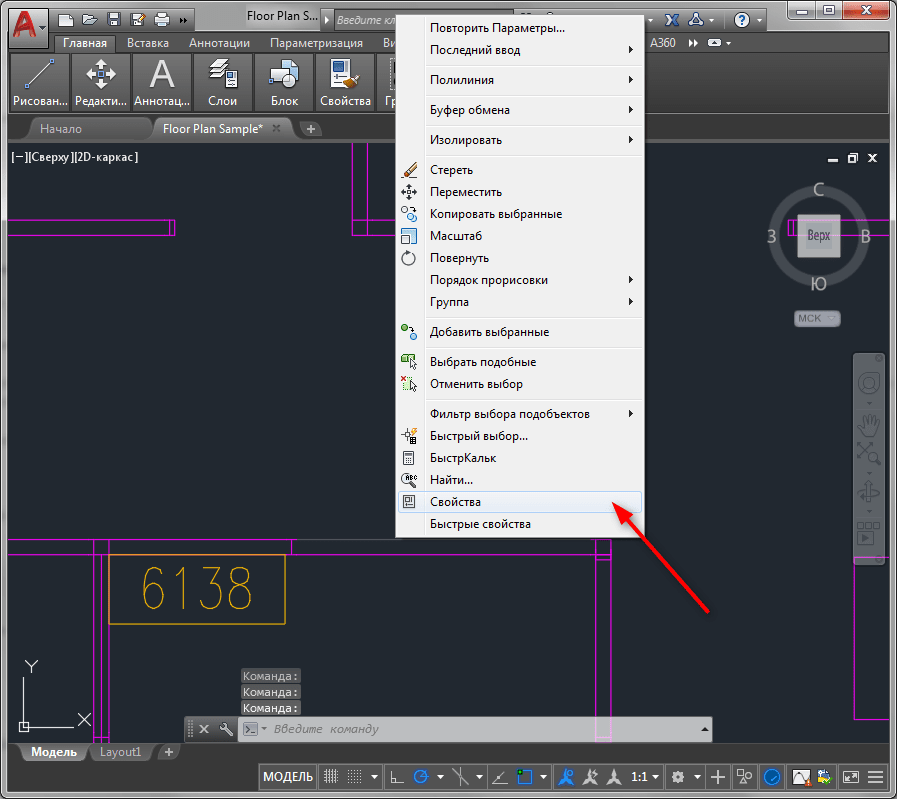Toggle grid display in status bar
Image resolution: width=897 pixels, height=799 pixels.
pyautogui.click(x=333, y=777)
